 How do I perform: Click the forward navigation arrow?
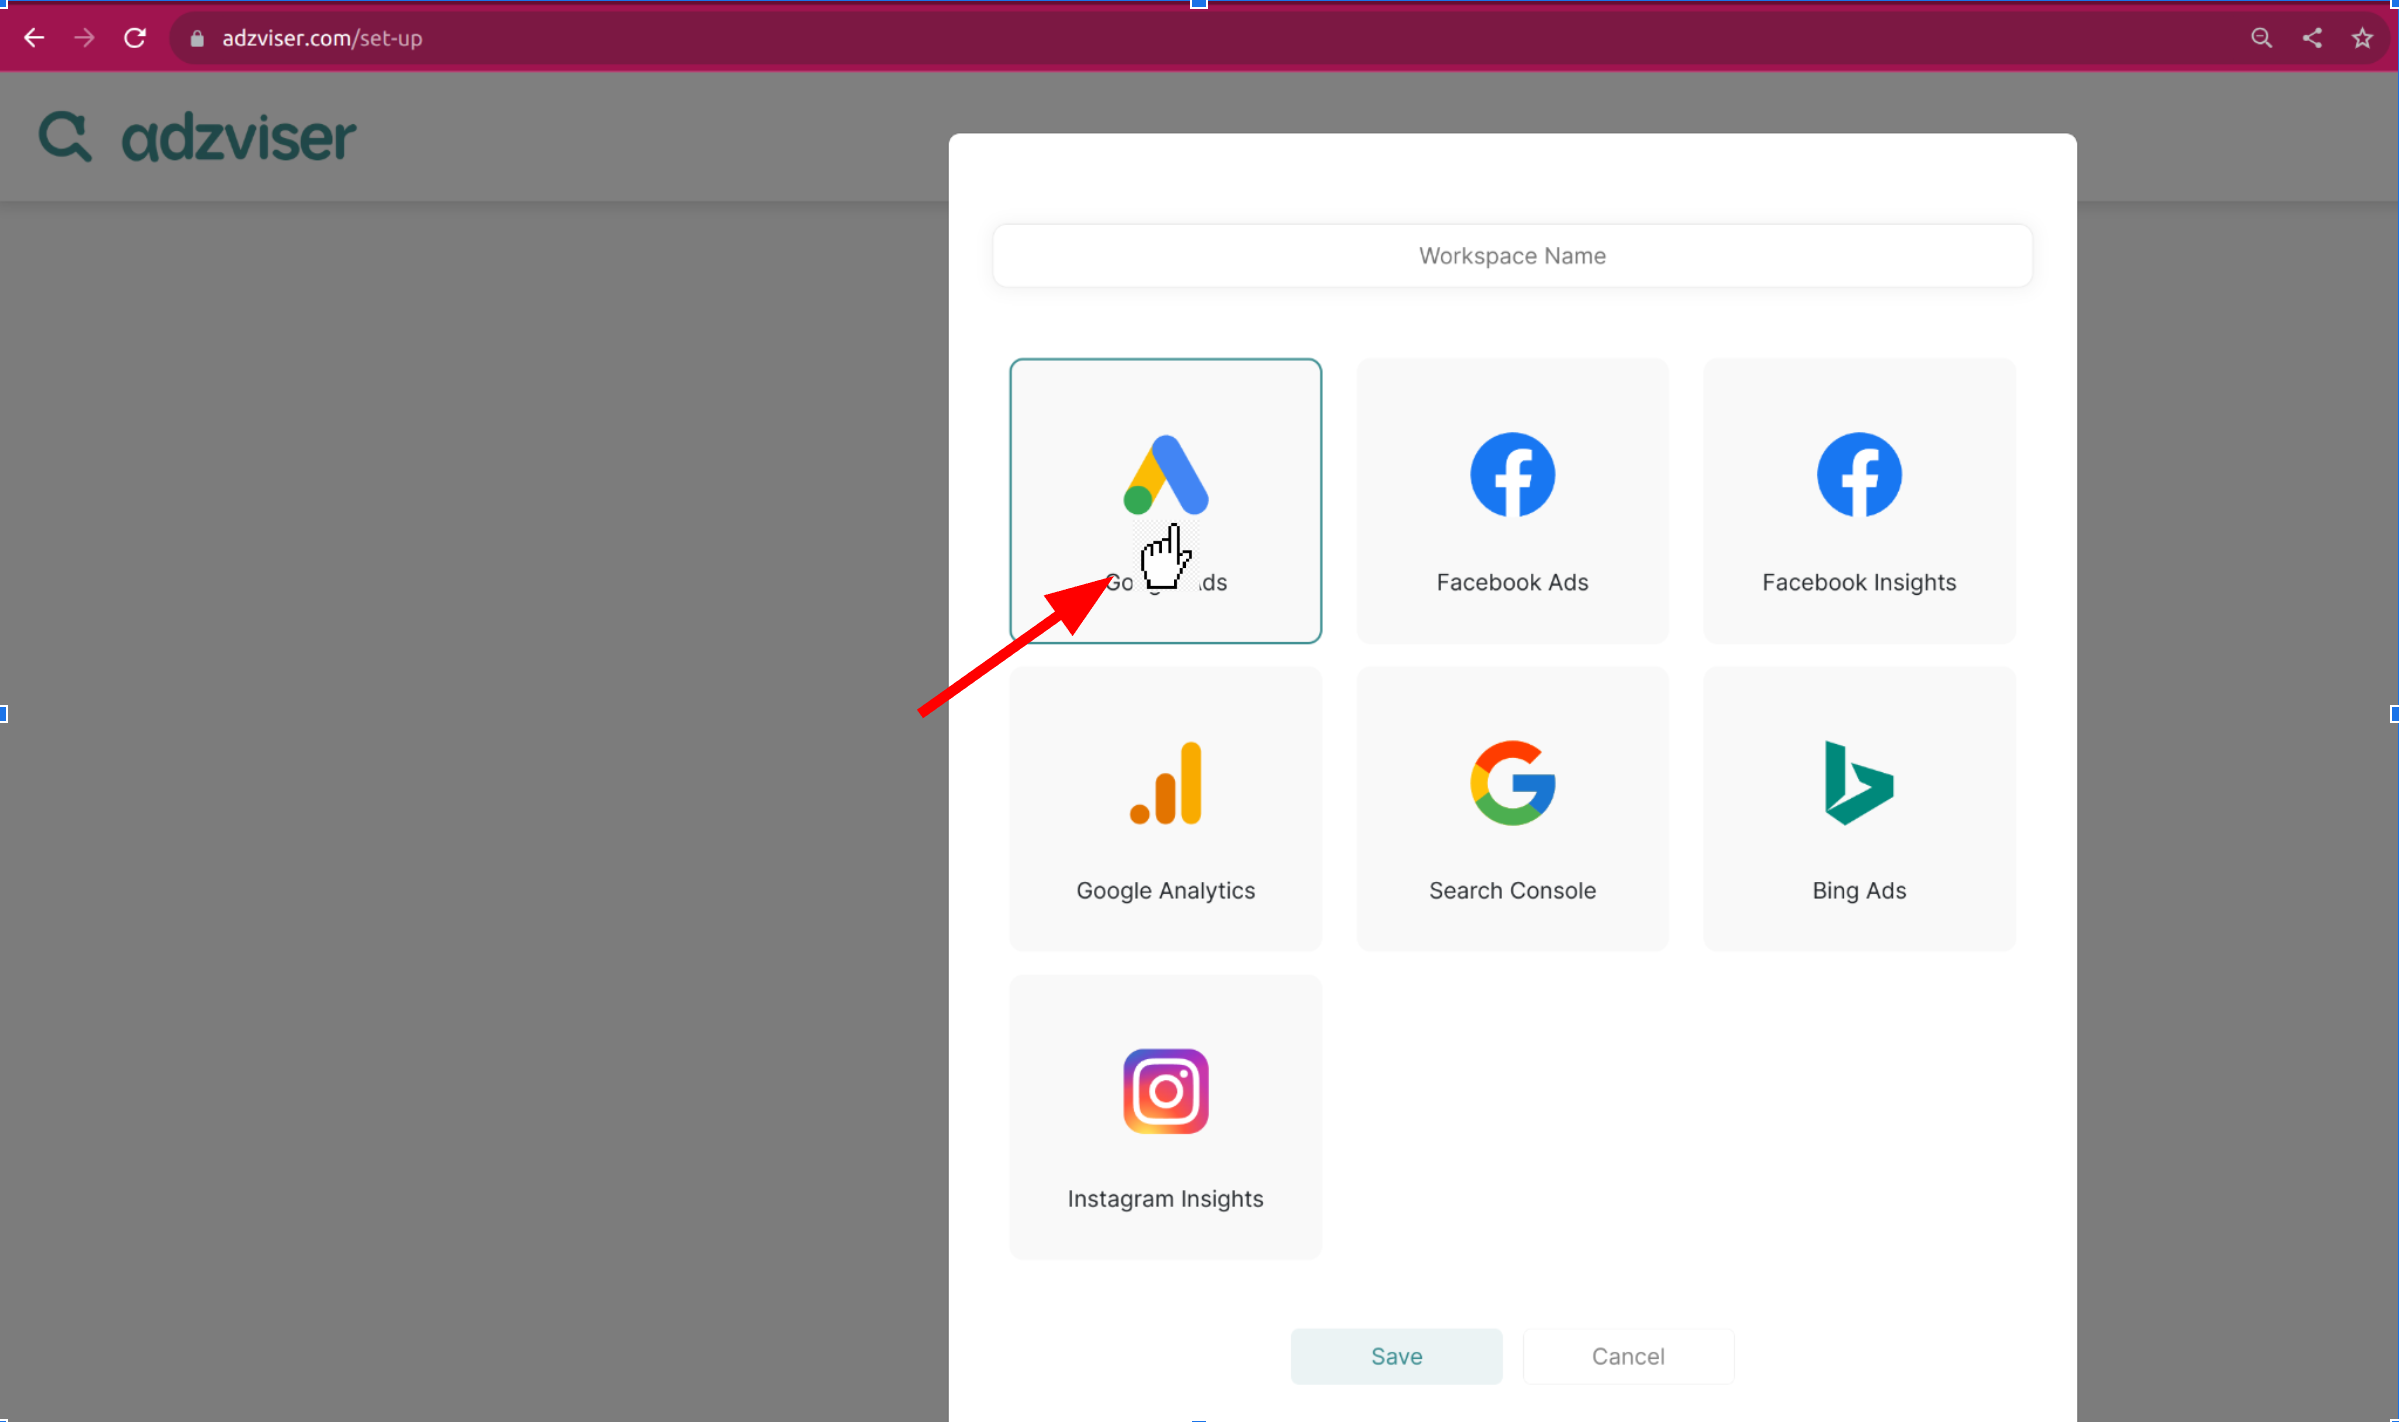click(x=85, y=37)
